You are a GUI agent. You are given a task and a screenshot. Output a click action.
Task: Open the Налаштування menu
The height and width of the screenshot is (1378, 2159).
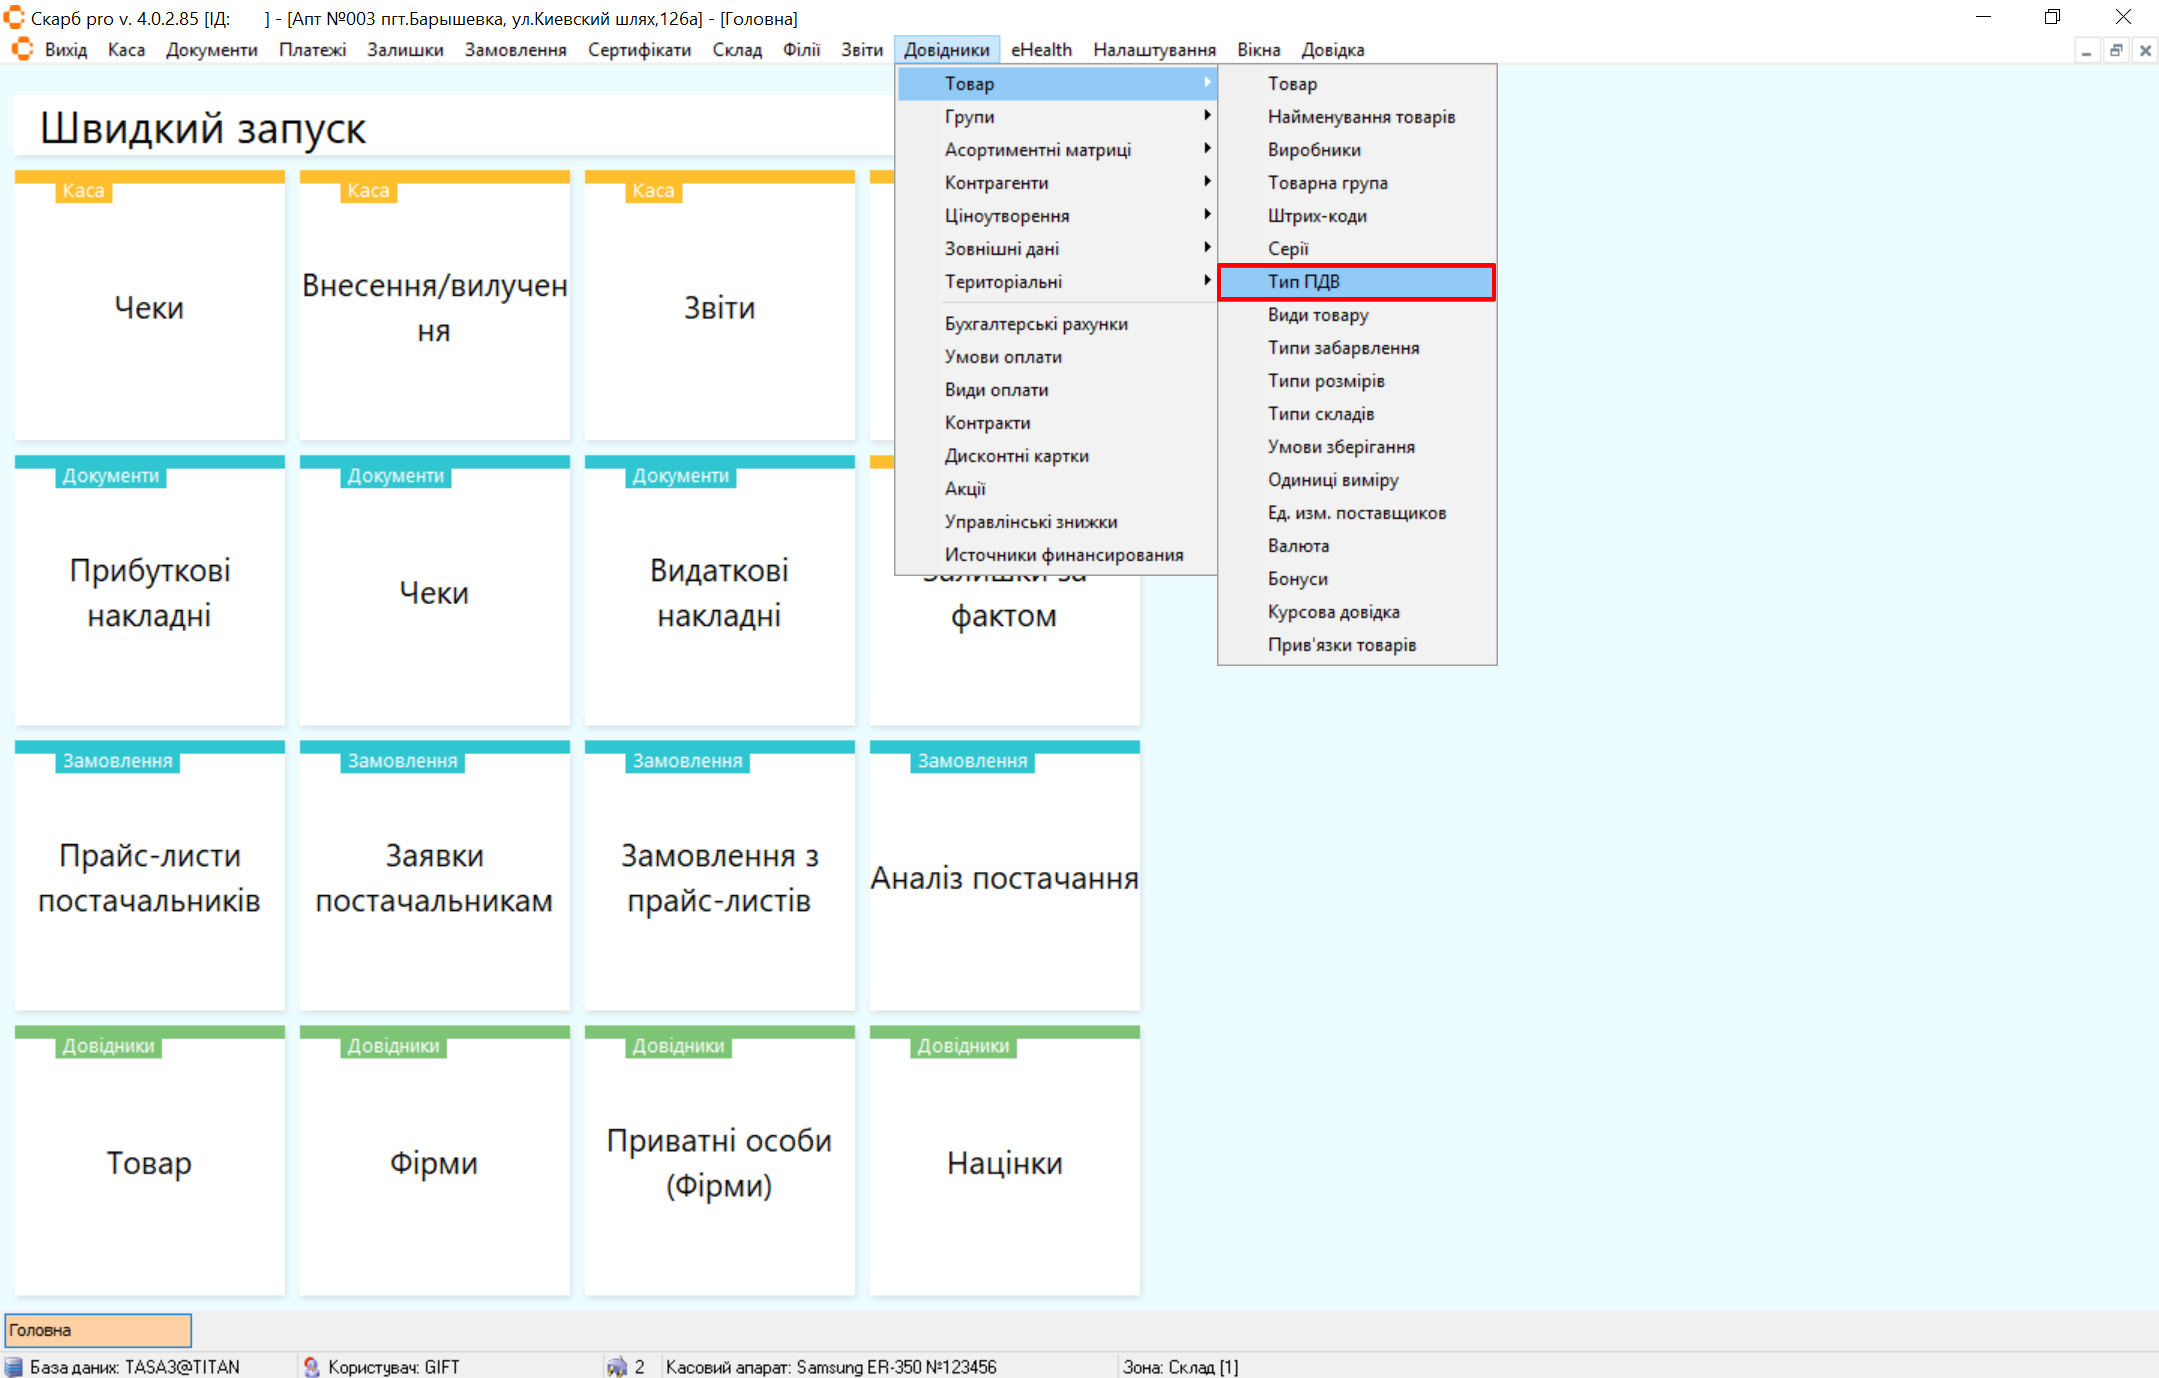pos(1153,50)
